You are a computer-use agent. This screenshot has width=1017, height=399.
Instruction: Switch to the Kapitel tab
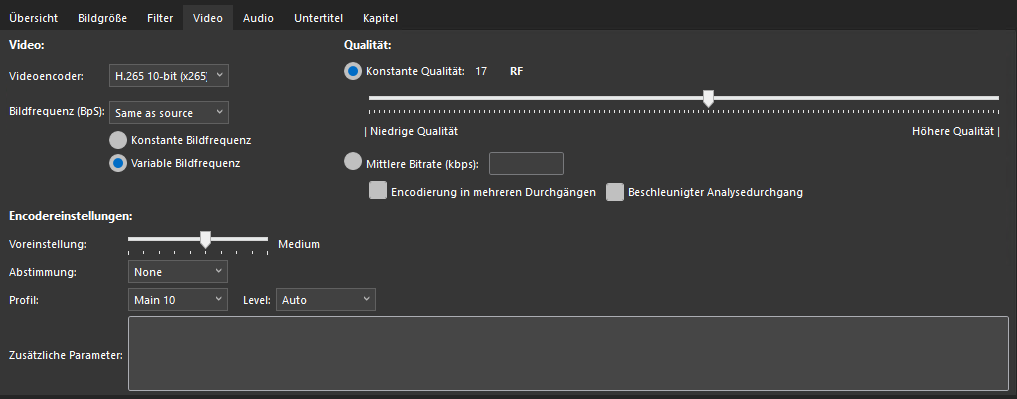coord(381,18)
